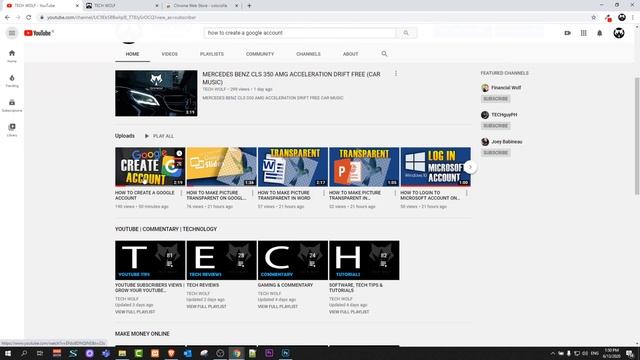Open Subscriptions in the left sidebar

tap(12, 105)
